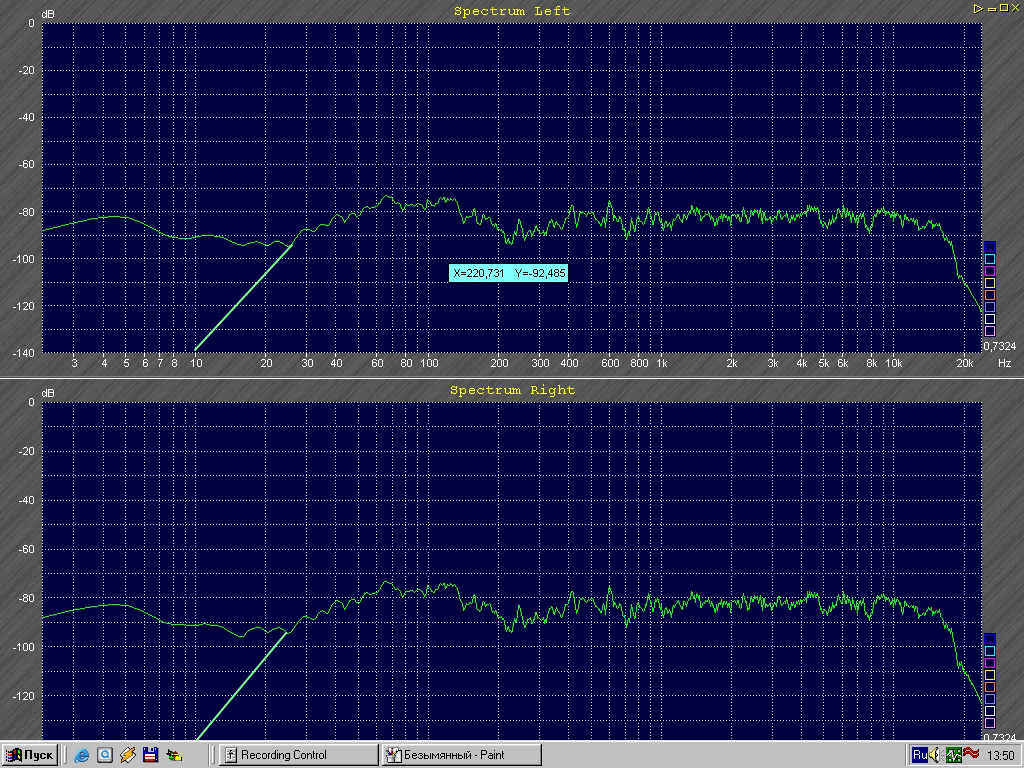This screenshot has height=768, width=1024.
Task: Select the orange swatch in Spectrum Left
Action: [x=990, y=295]
